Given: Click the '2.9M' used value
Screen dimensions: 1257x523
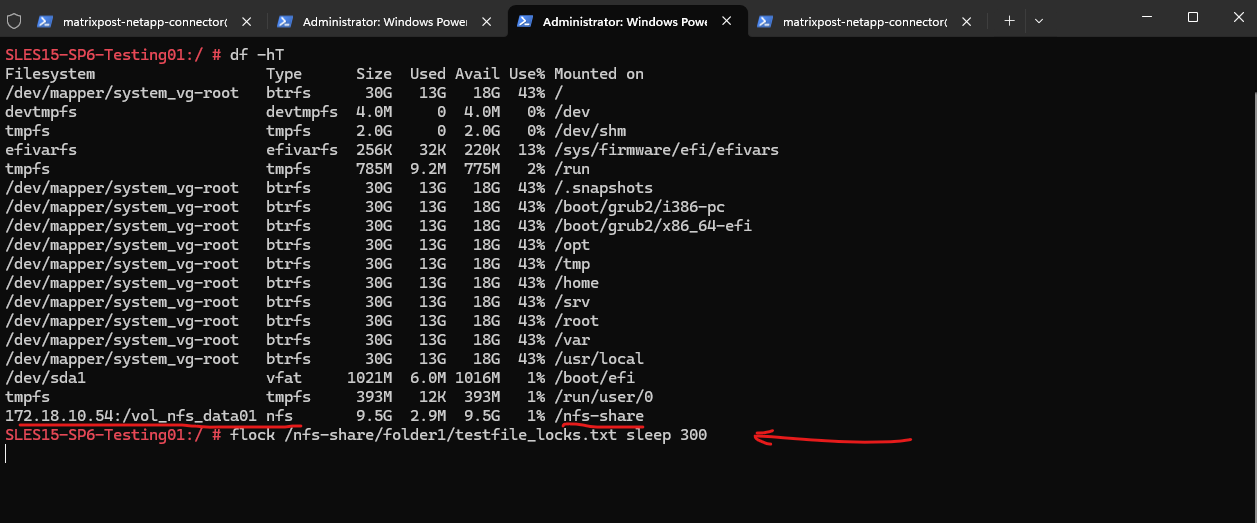Looking at the screenshot, I should (427, 416).
